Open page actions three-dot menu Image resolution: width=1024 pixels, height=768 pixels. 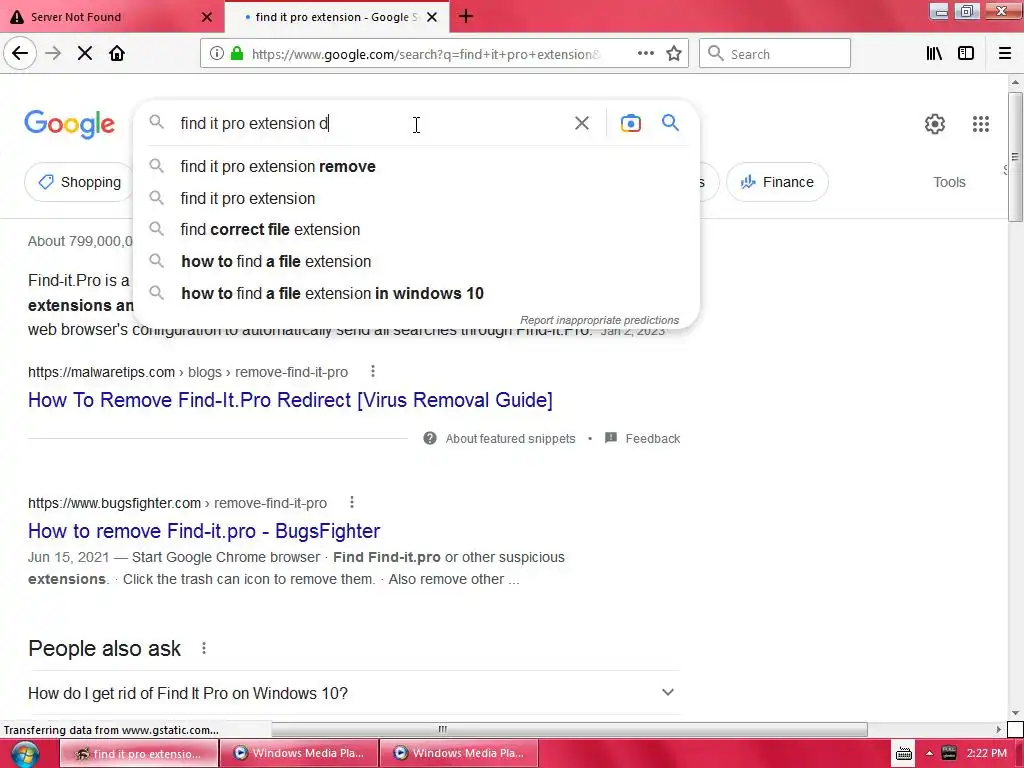point(645,54)
